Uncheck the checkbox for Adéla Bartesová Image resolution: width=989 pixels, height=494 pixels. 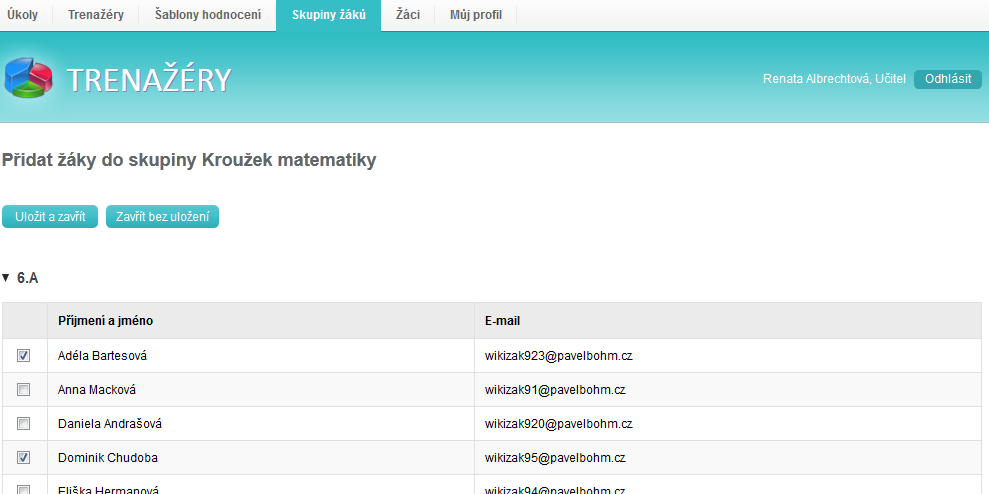[24, 356]
